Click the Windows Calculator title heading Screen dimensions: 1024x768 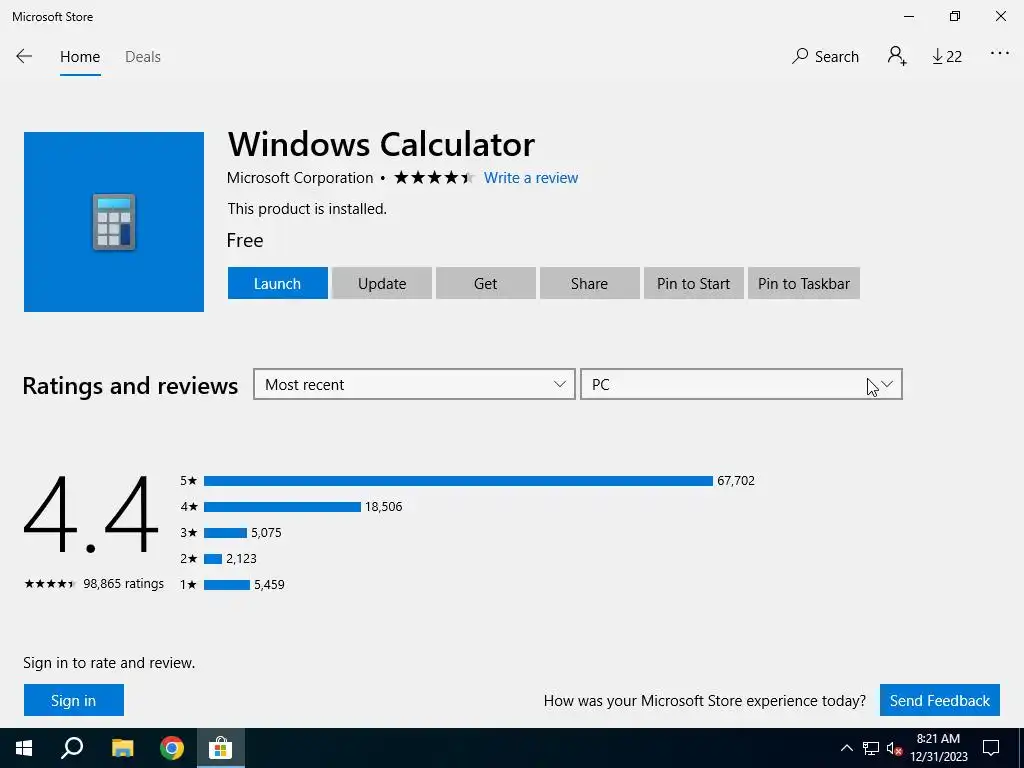pyautogui.click(x=381, y=144)
